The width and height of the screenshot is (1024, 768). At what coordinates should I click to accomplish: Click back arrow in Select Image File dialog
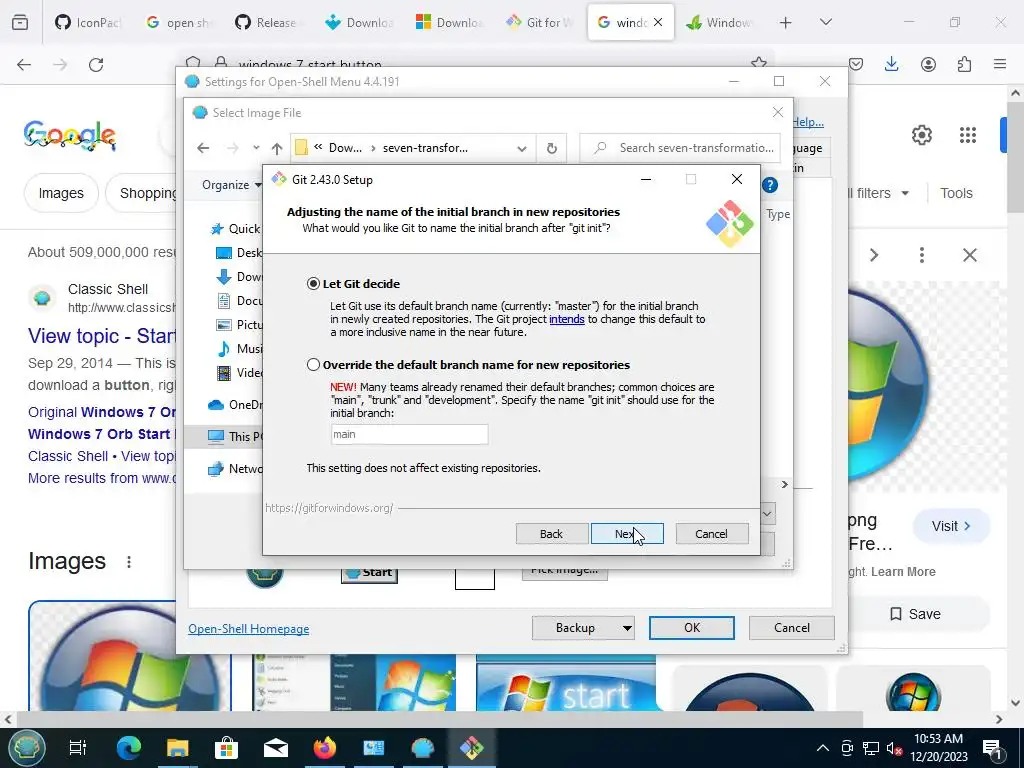203,148
